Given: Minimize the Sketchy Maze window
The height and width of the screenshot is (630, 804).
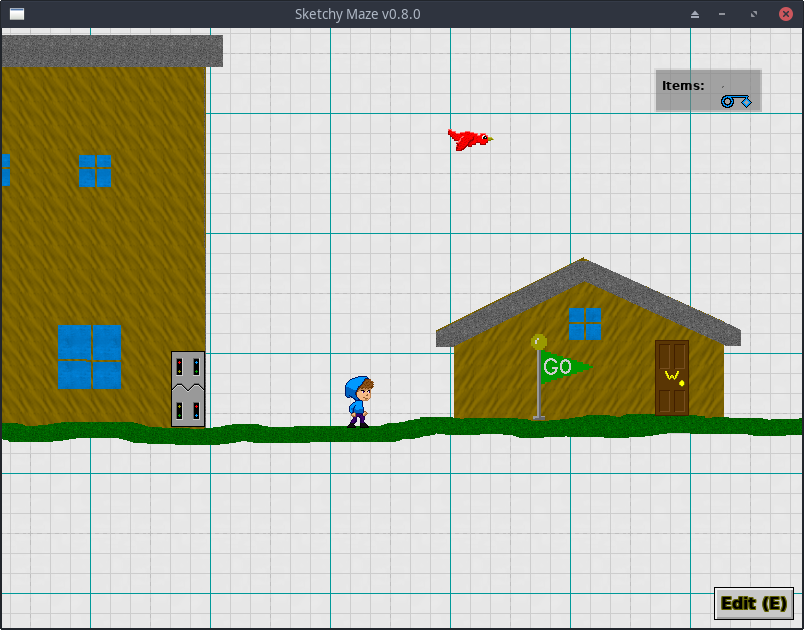Looking at the screenshot, I should click(x=722, y=14).
